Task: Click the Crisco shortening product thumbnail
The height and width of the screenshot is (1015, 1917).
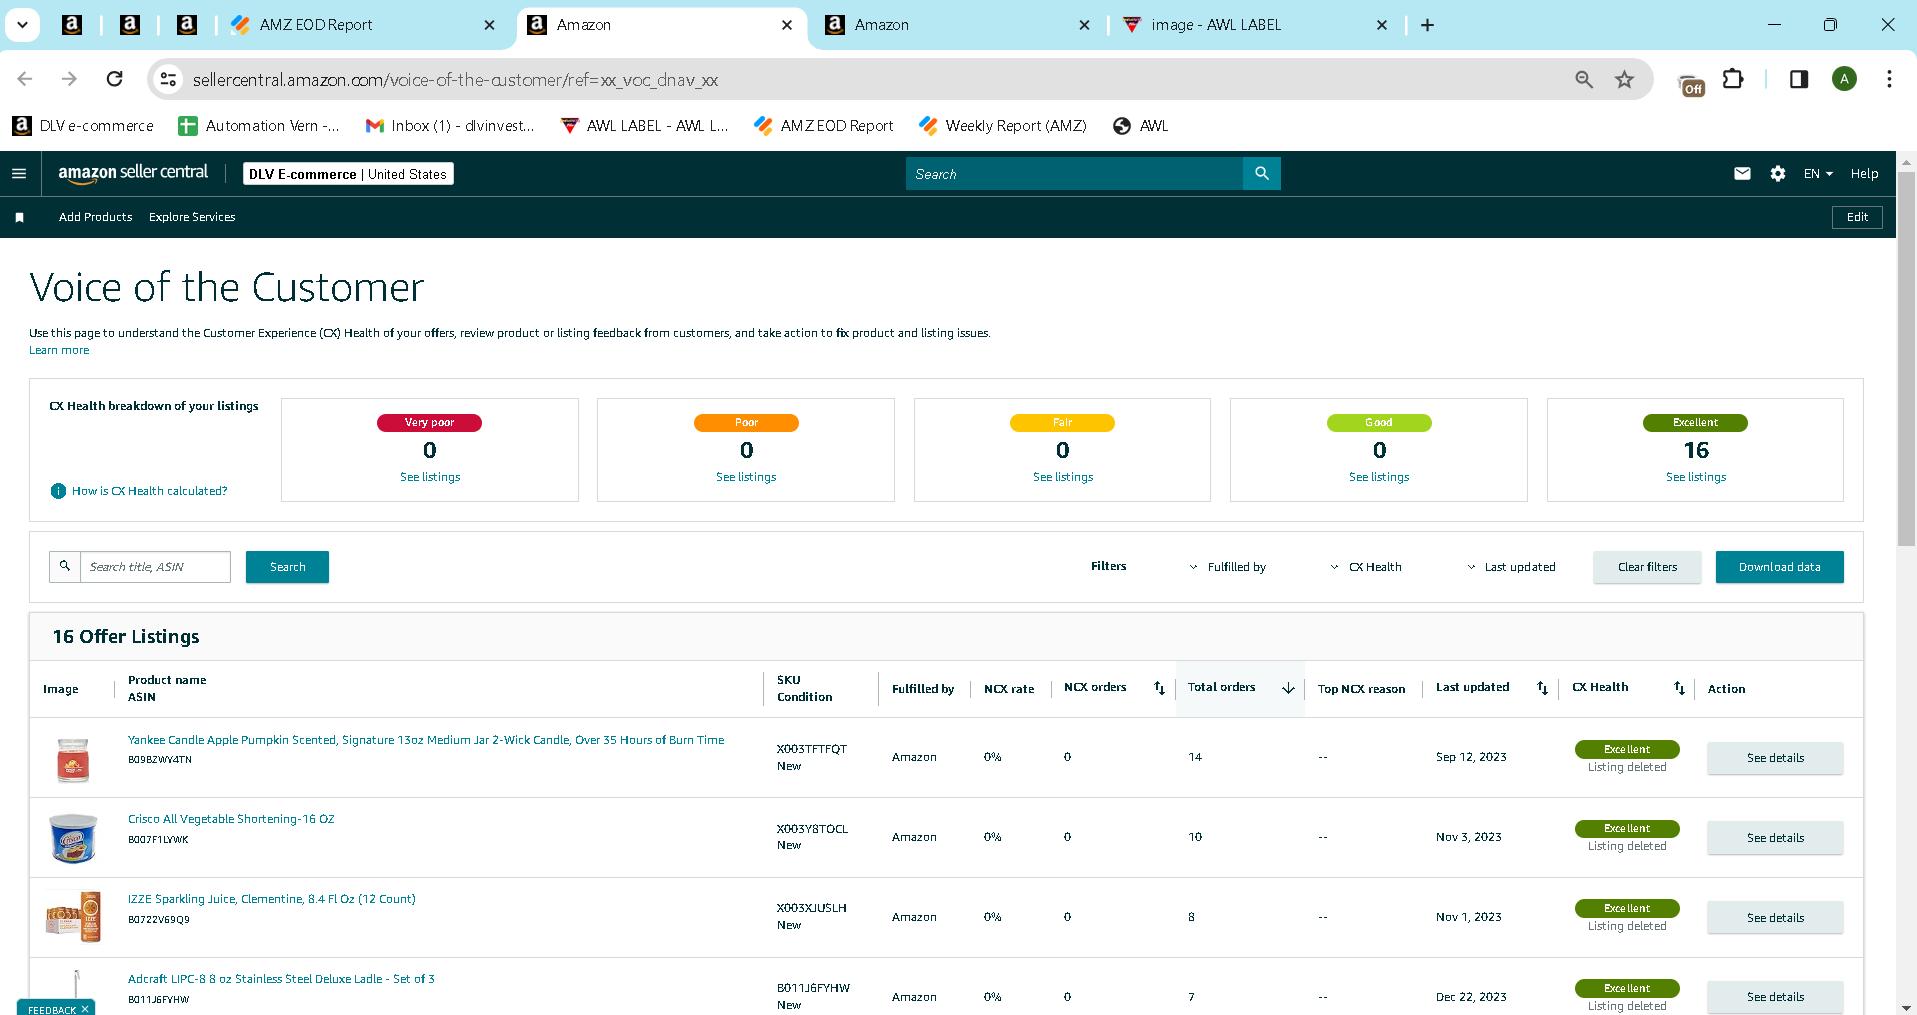Action: 73,838
